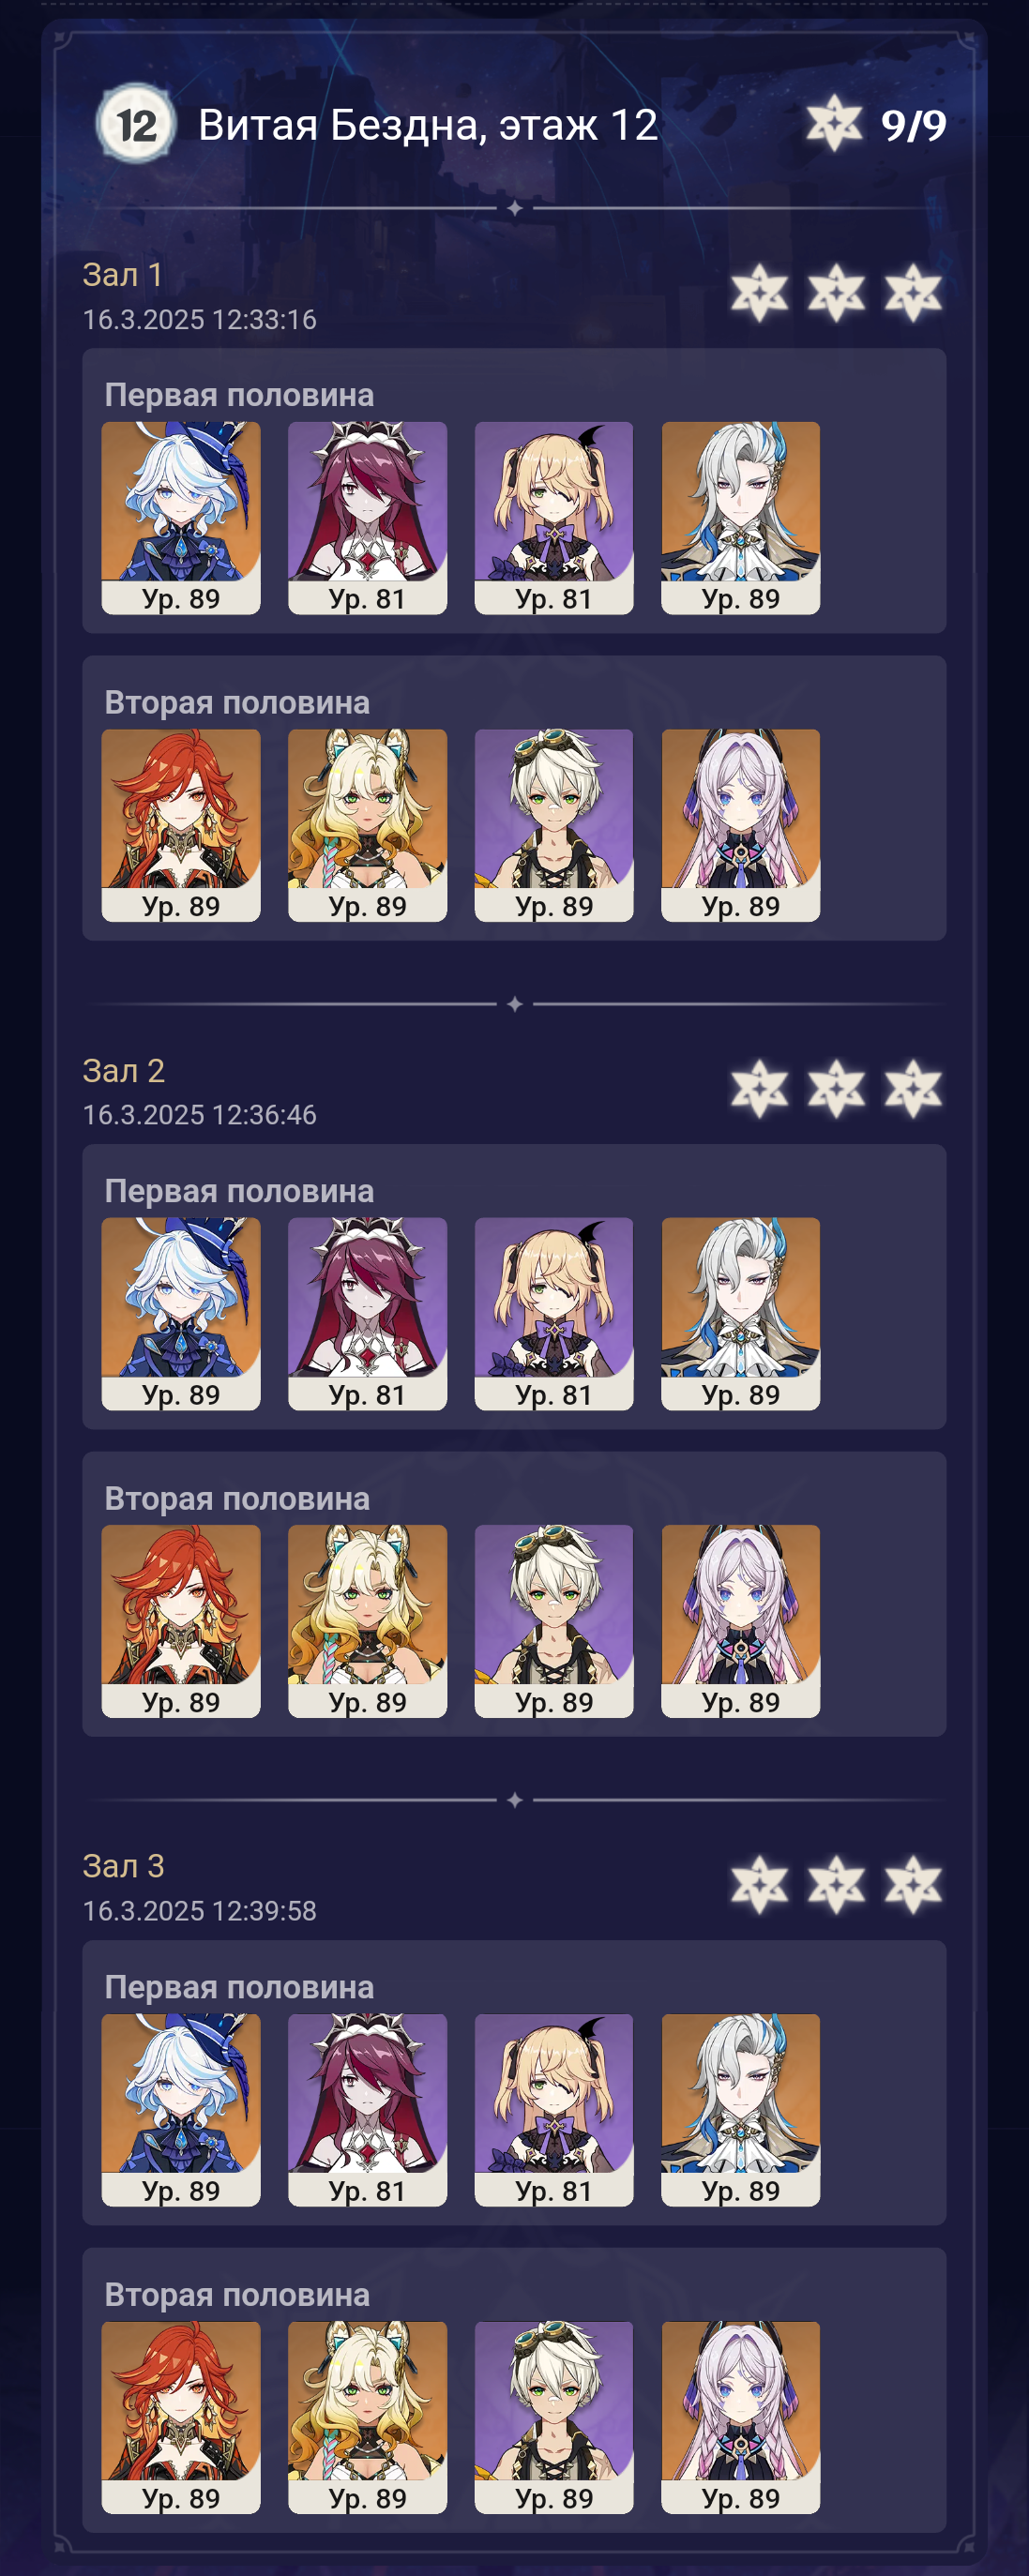Open cat-eared blonde character in Зал 2 second half
This screenshot has height=2576, width=1029.
367,1621
